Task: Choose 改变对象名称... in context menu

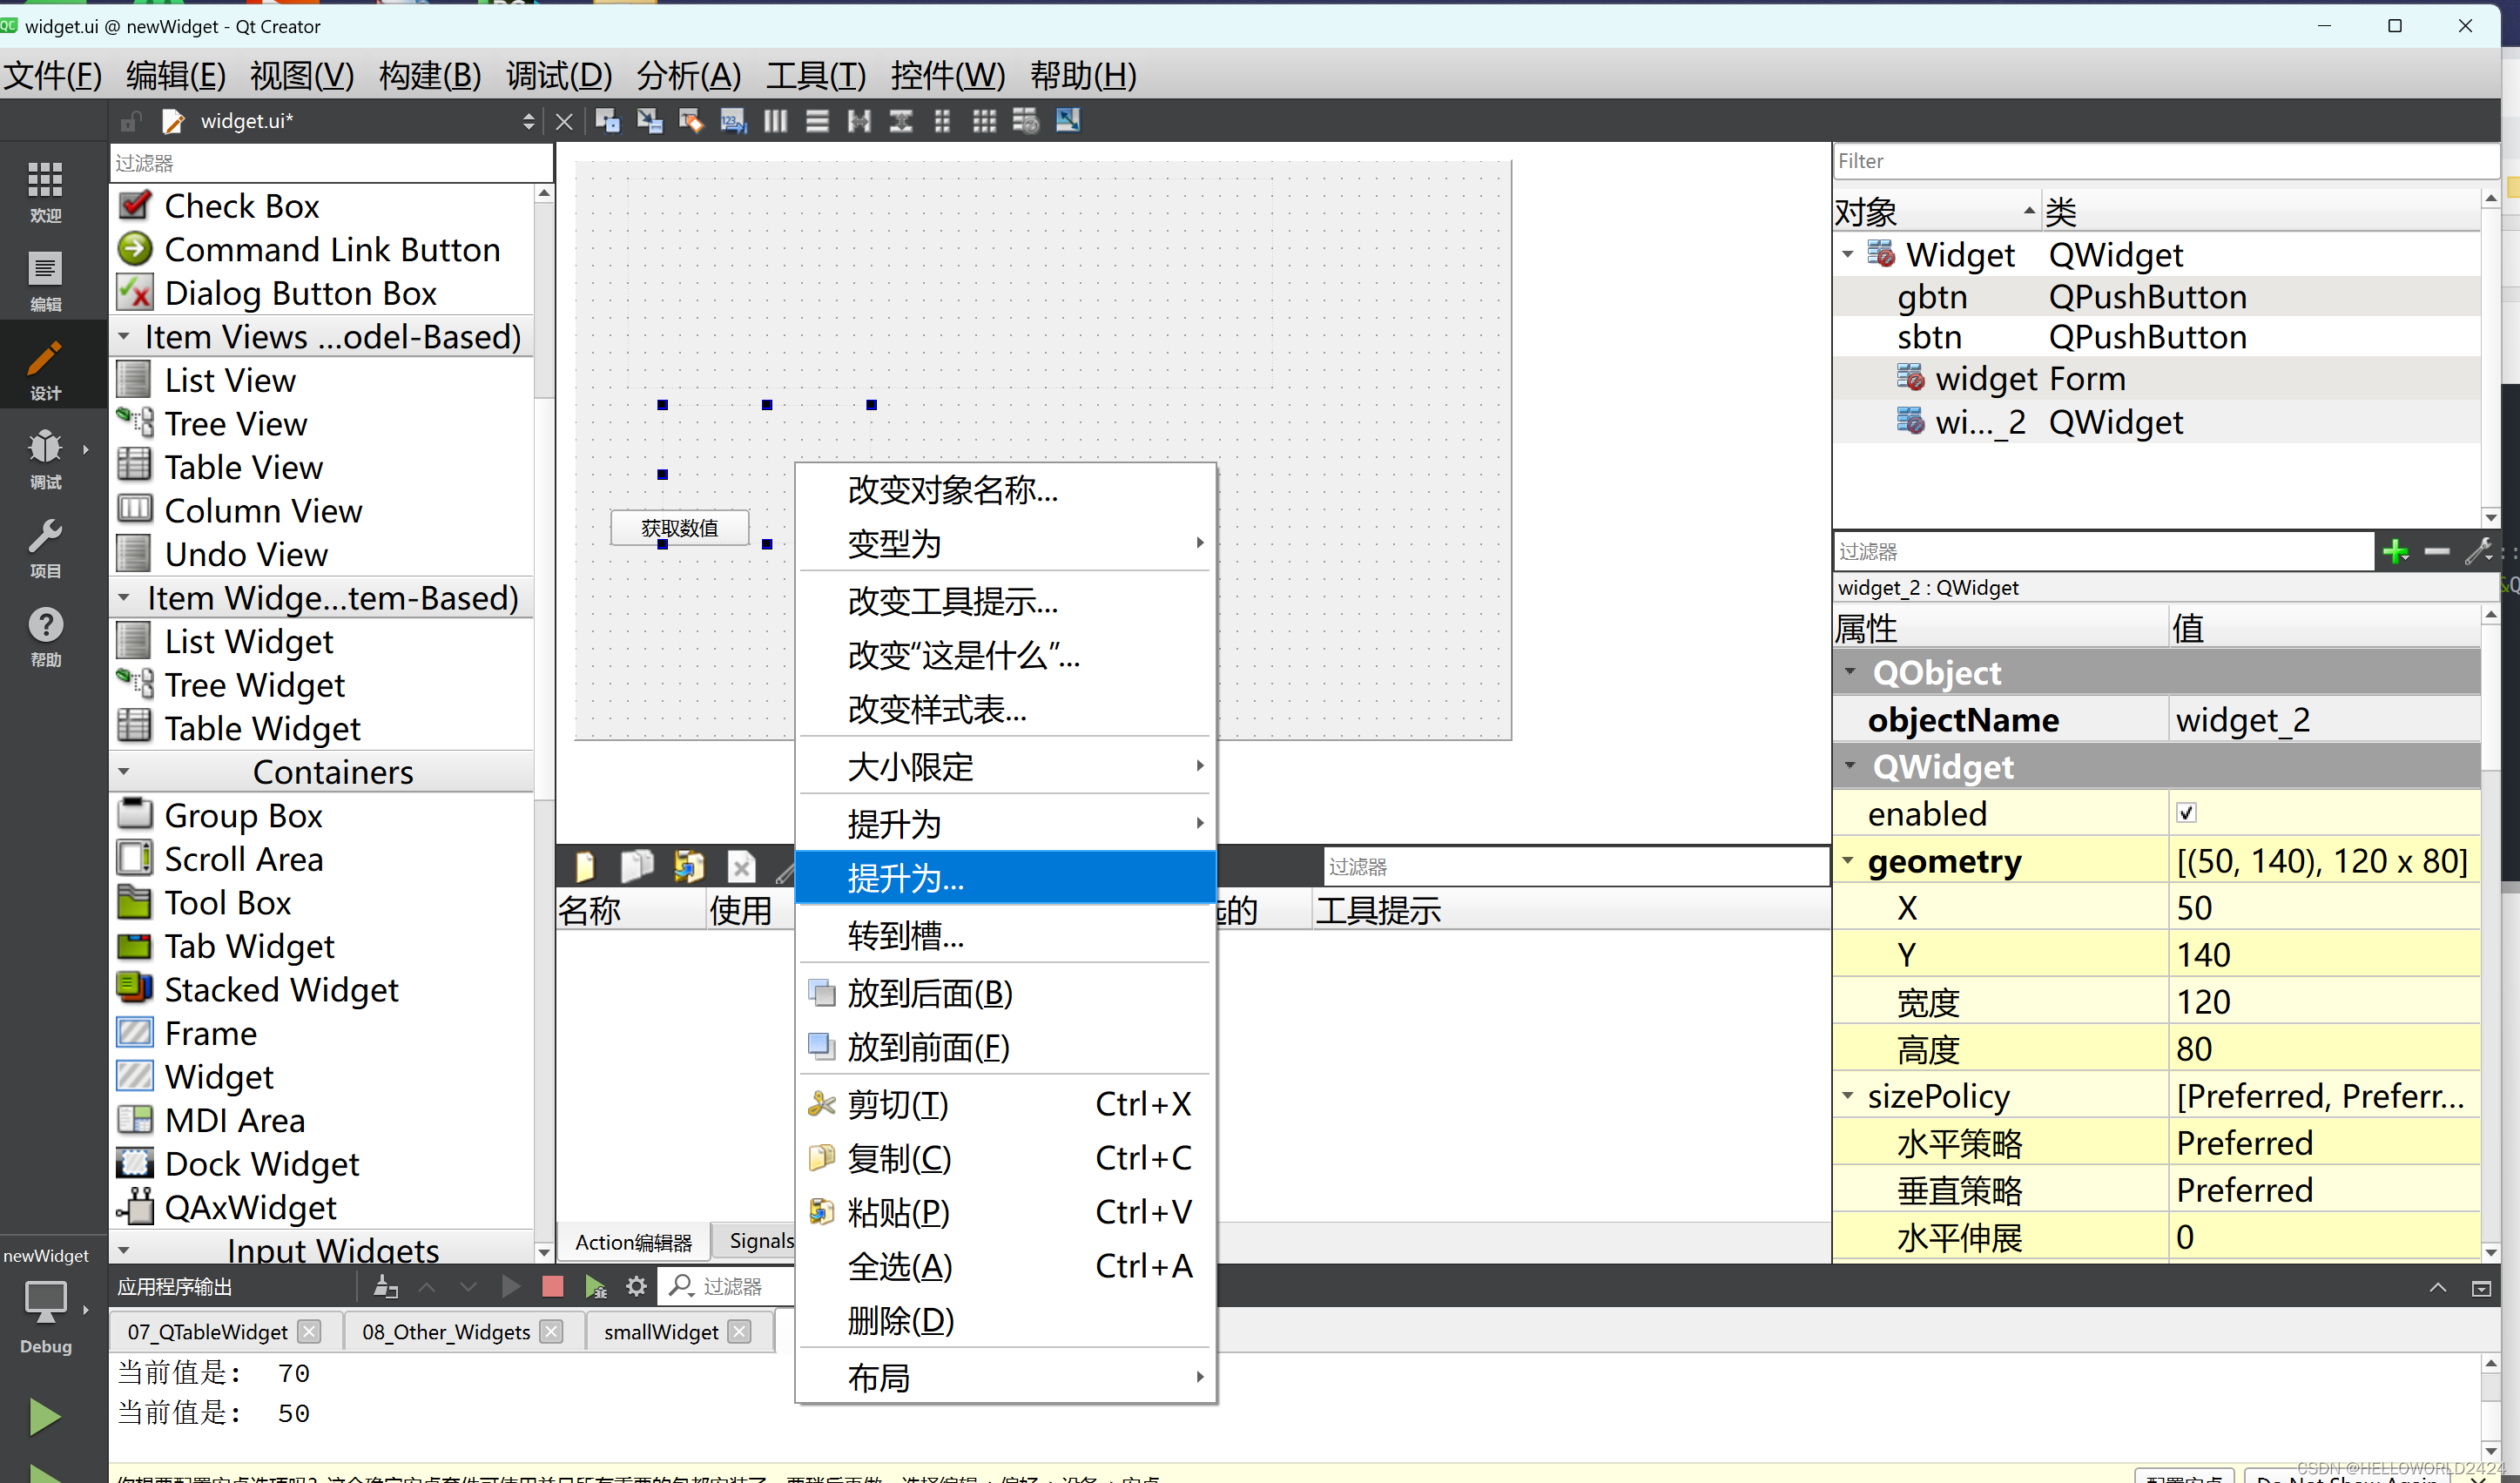Action: 1005,489
